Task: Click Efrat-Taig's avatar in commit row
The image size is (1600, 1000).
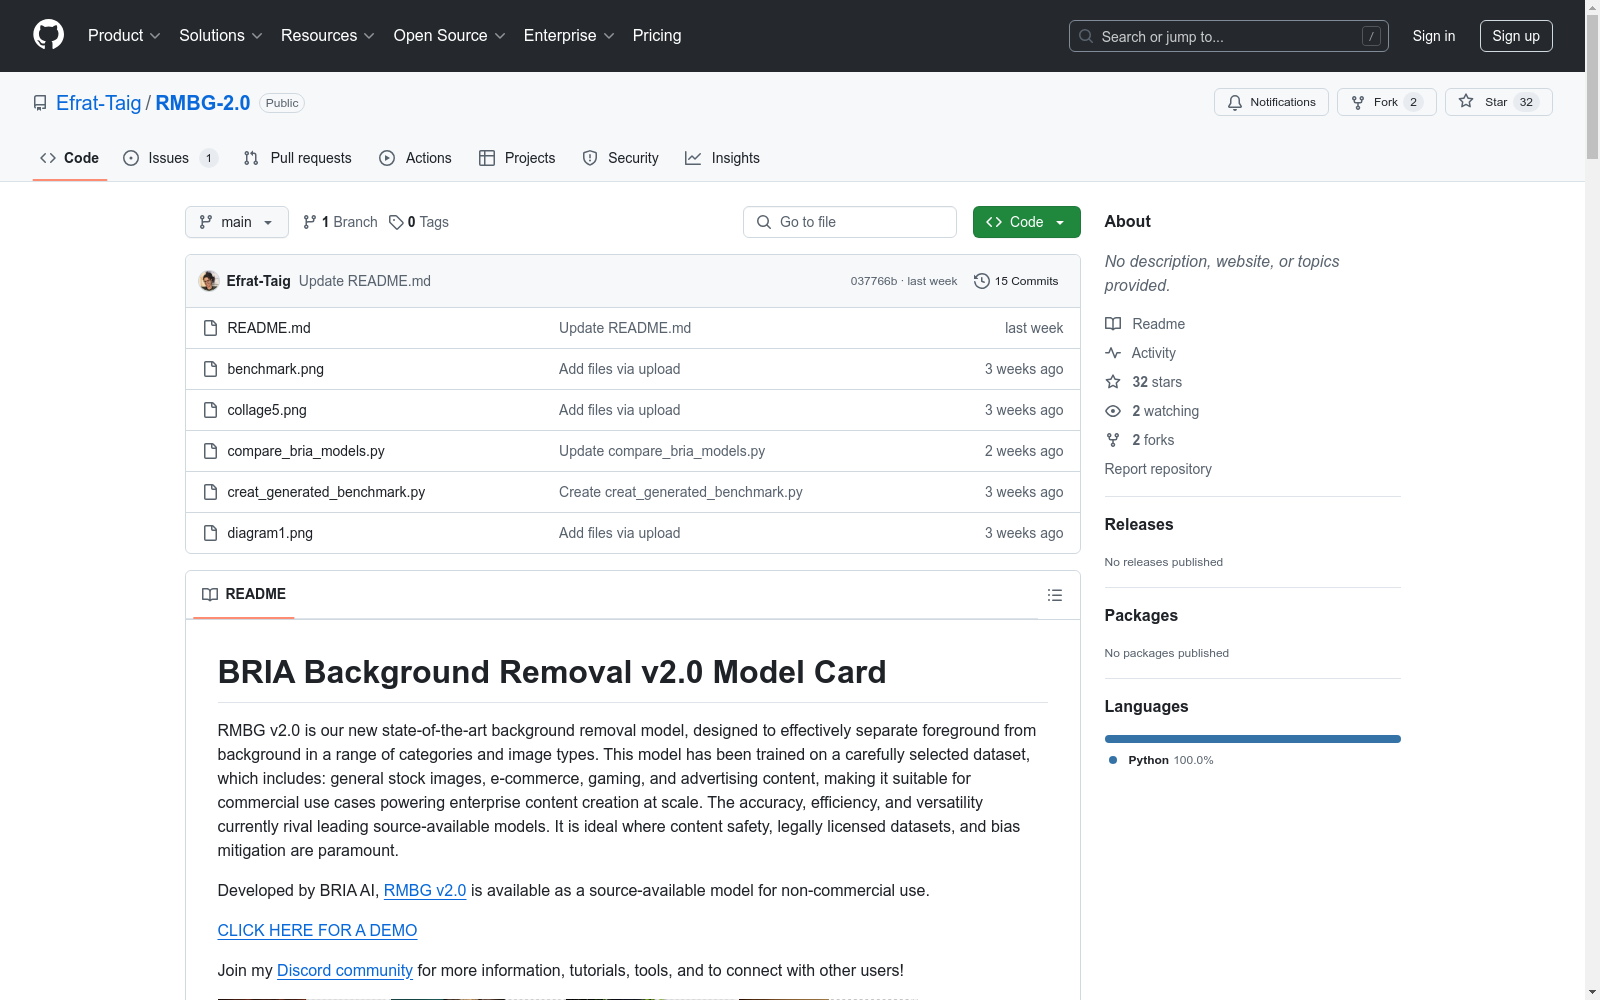Action: (209, 281)
